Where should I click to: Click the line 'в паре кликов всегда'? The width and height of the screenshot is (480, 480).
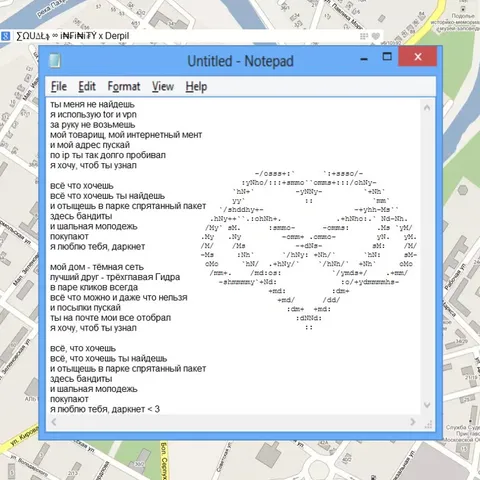click(x=94, y=287)
